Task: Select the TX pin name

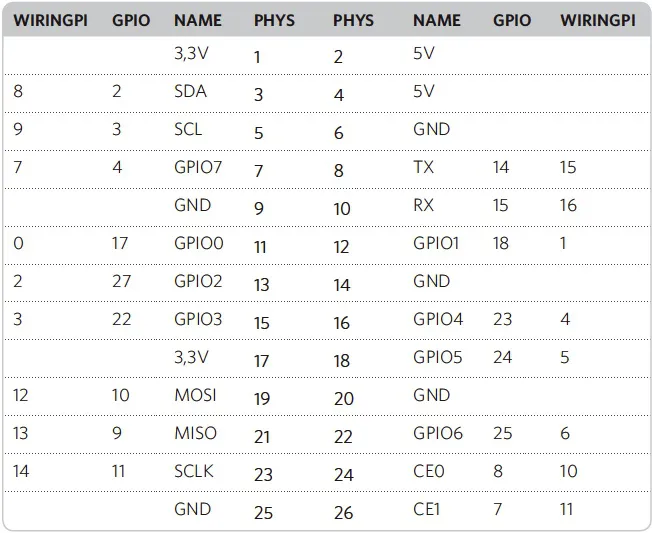Action: pyautogui.click(x=422, y=167)
